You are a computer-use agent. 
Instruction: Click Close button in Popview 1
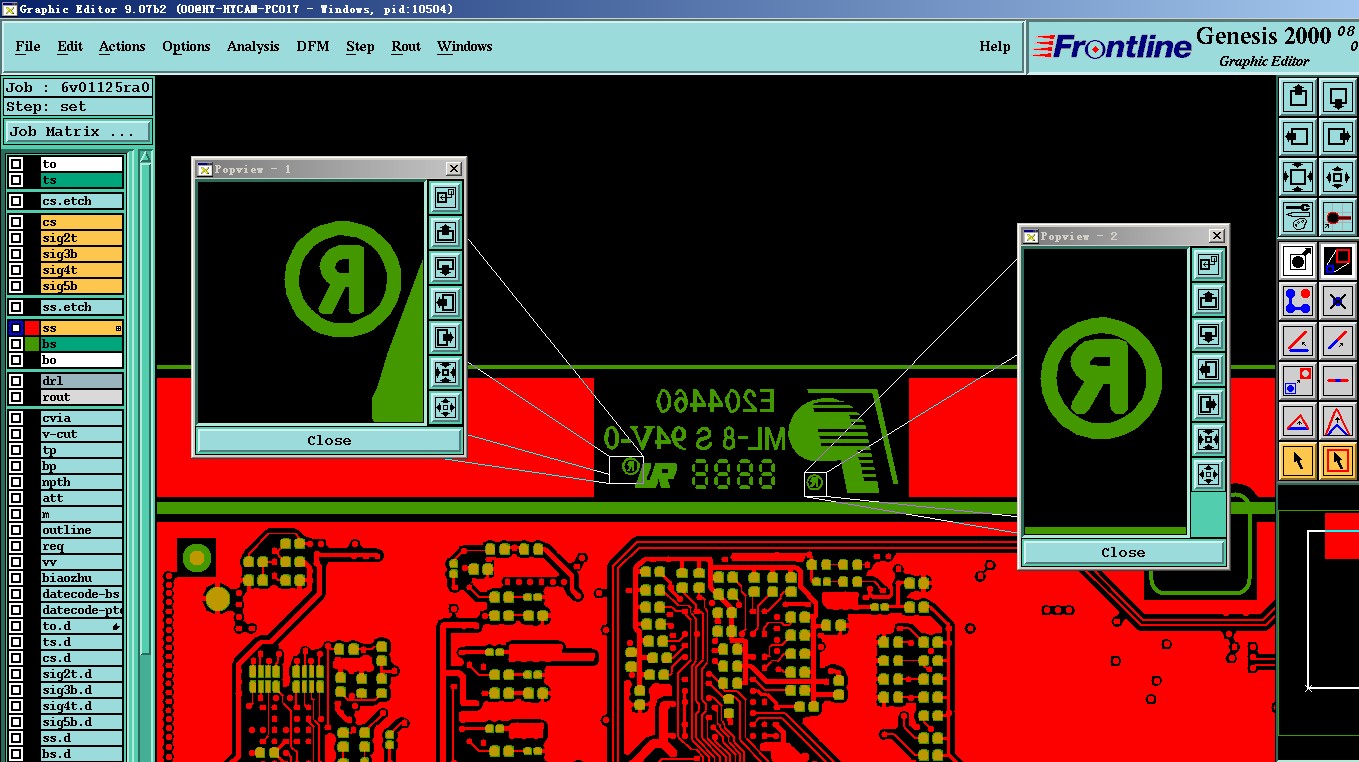click(329, 440)
